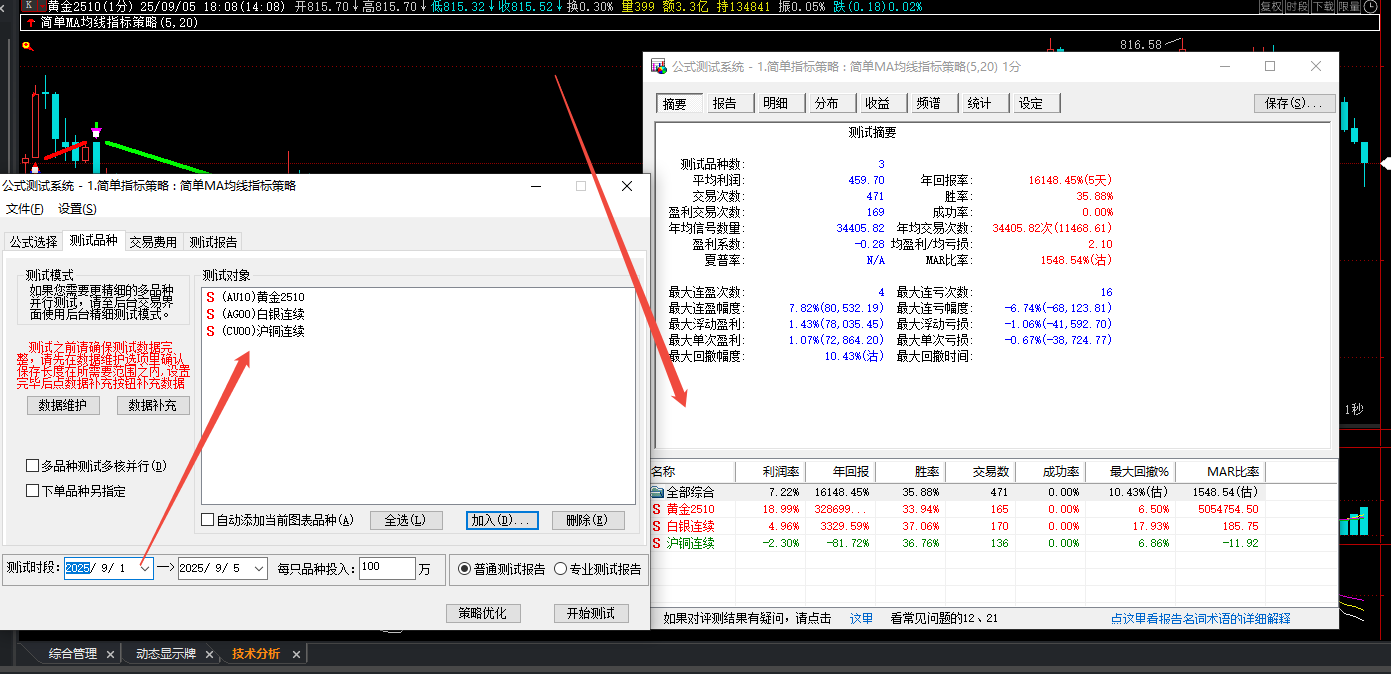Click the K-line icon beside 黄金2510 title
This screenshot has height=674, width=1391.
point(30,6)
